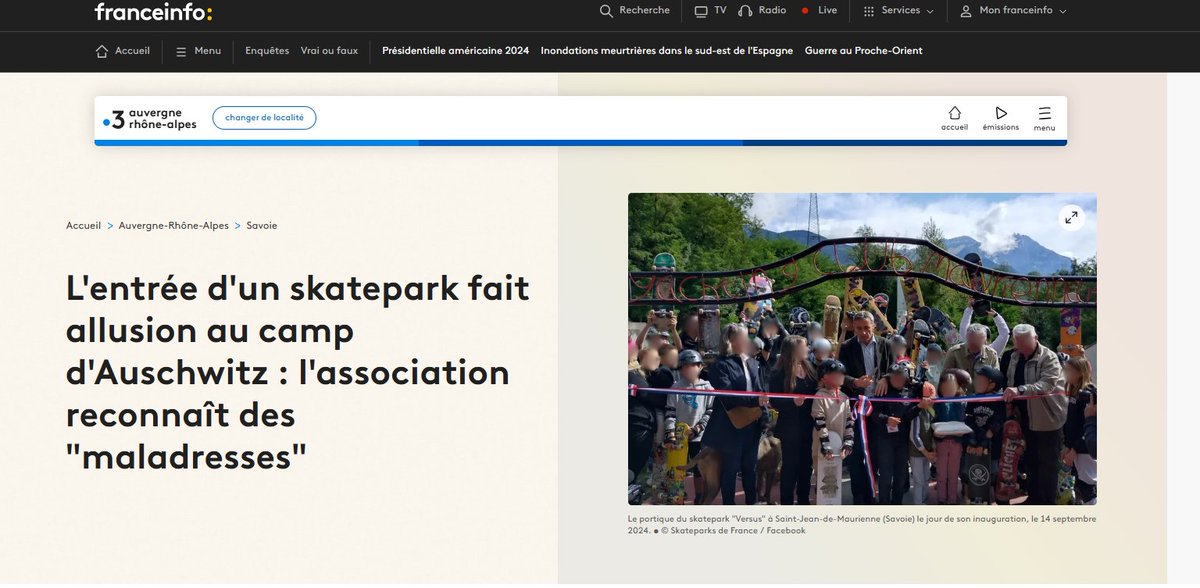Expand the Services dropdown chevron
Image resolution: width=1200 pixels, height=588 pixels.
coord(930,11)
